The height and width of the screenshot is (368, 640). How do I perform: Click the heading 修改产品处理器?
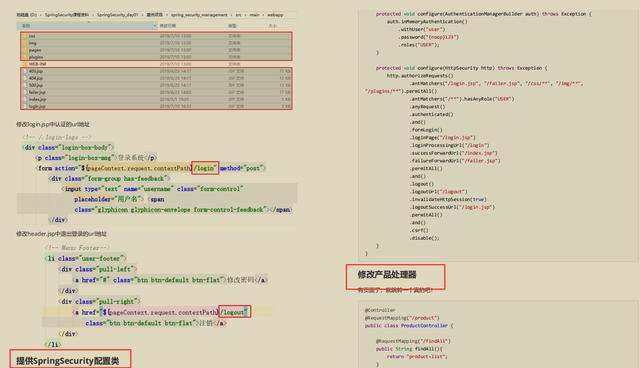tap(387, 275)
